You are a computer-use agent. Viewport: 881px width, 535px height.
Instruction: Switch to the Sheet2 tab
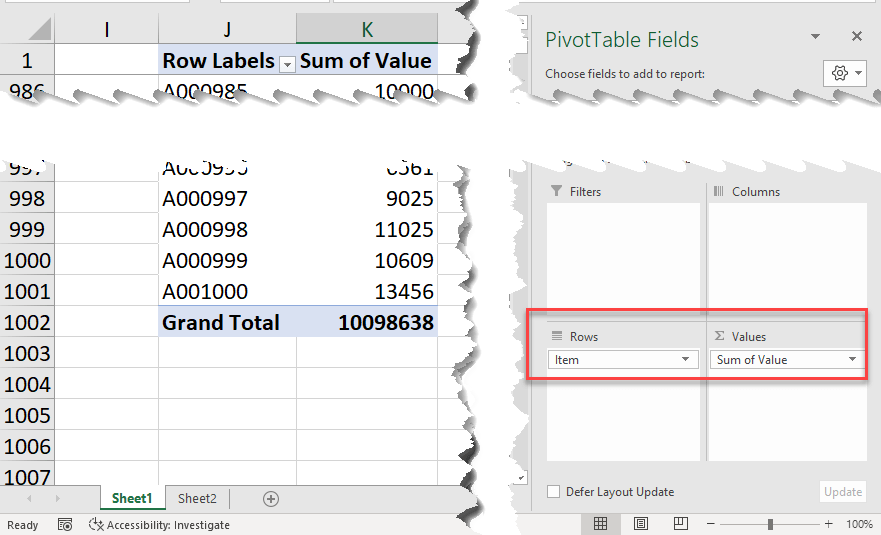click(x=197, y=499)
